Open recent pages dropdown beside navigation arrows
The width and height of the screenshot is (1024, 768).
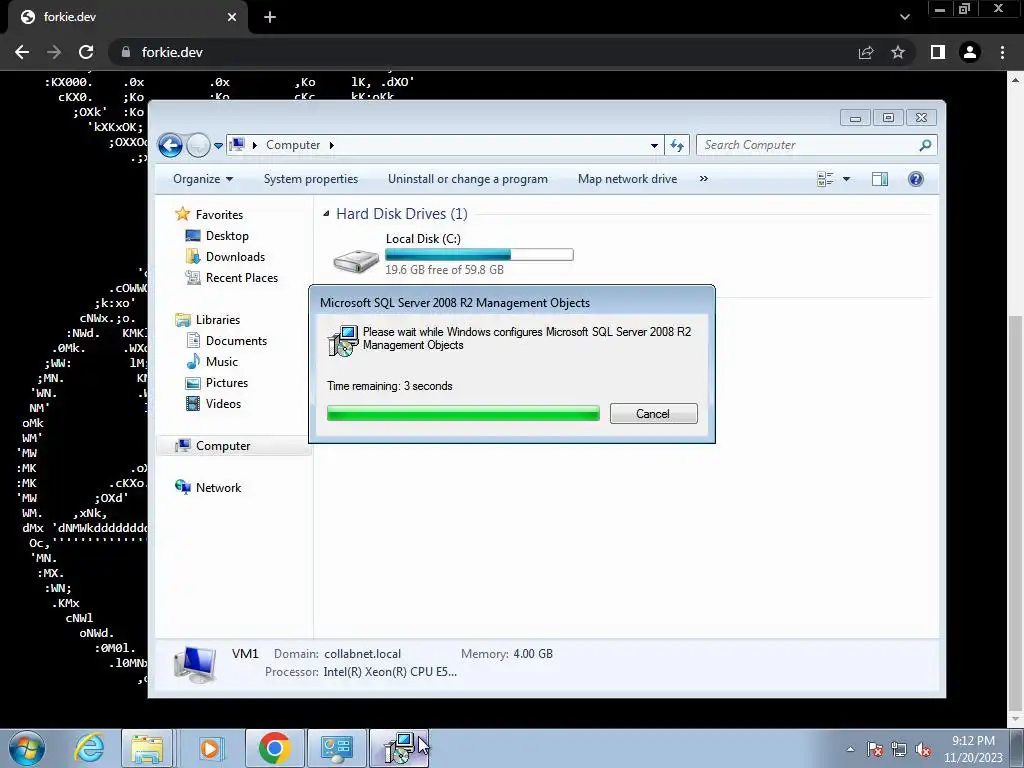click(x=218, y=146)
